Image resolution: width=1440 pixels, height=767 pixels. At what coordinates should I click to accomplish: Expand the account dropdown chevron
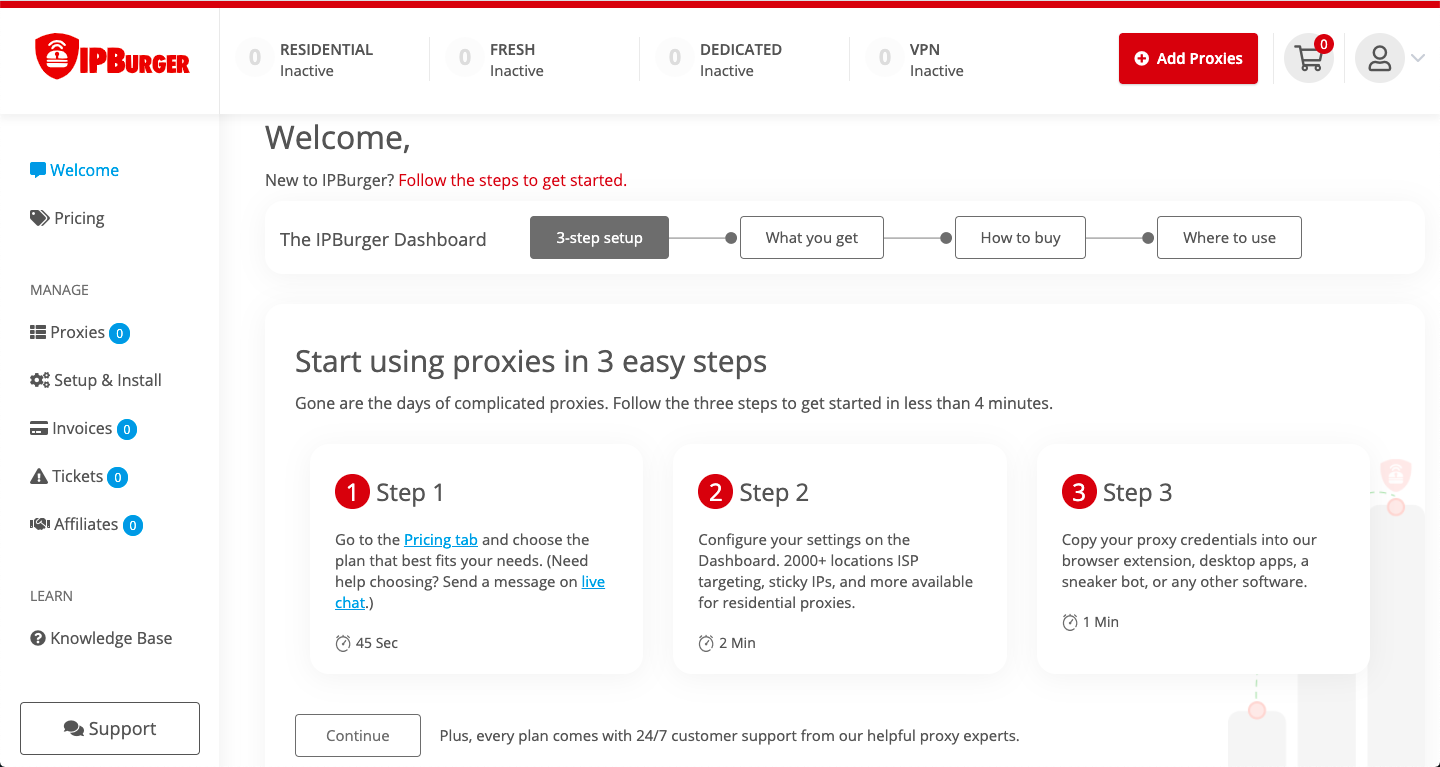coord(1418,59)
